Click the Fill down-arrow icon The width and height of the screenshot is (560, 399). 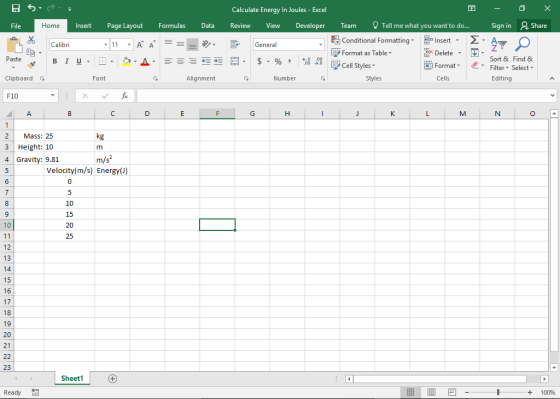(x=475, y=53)
